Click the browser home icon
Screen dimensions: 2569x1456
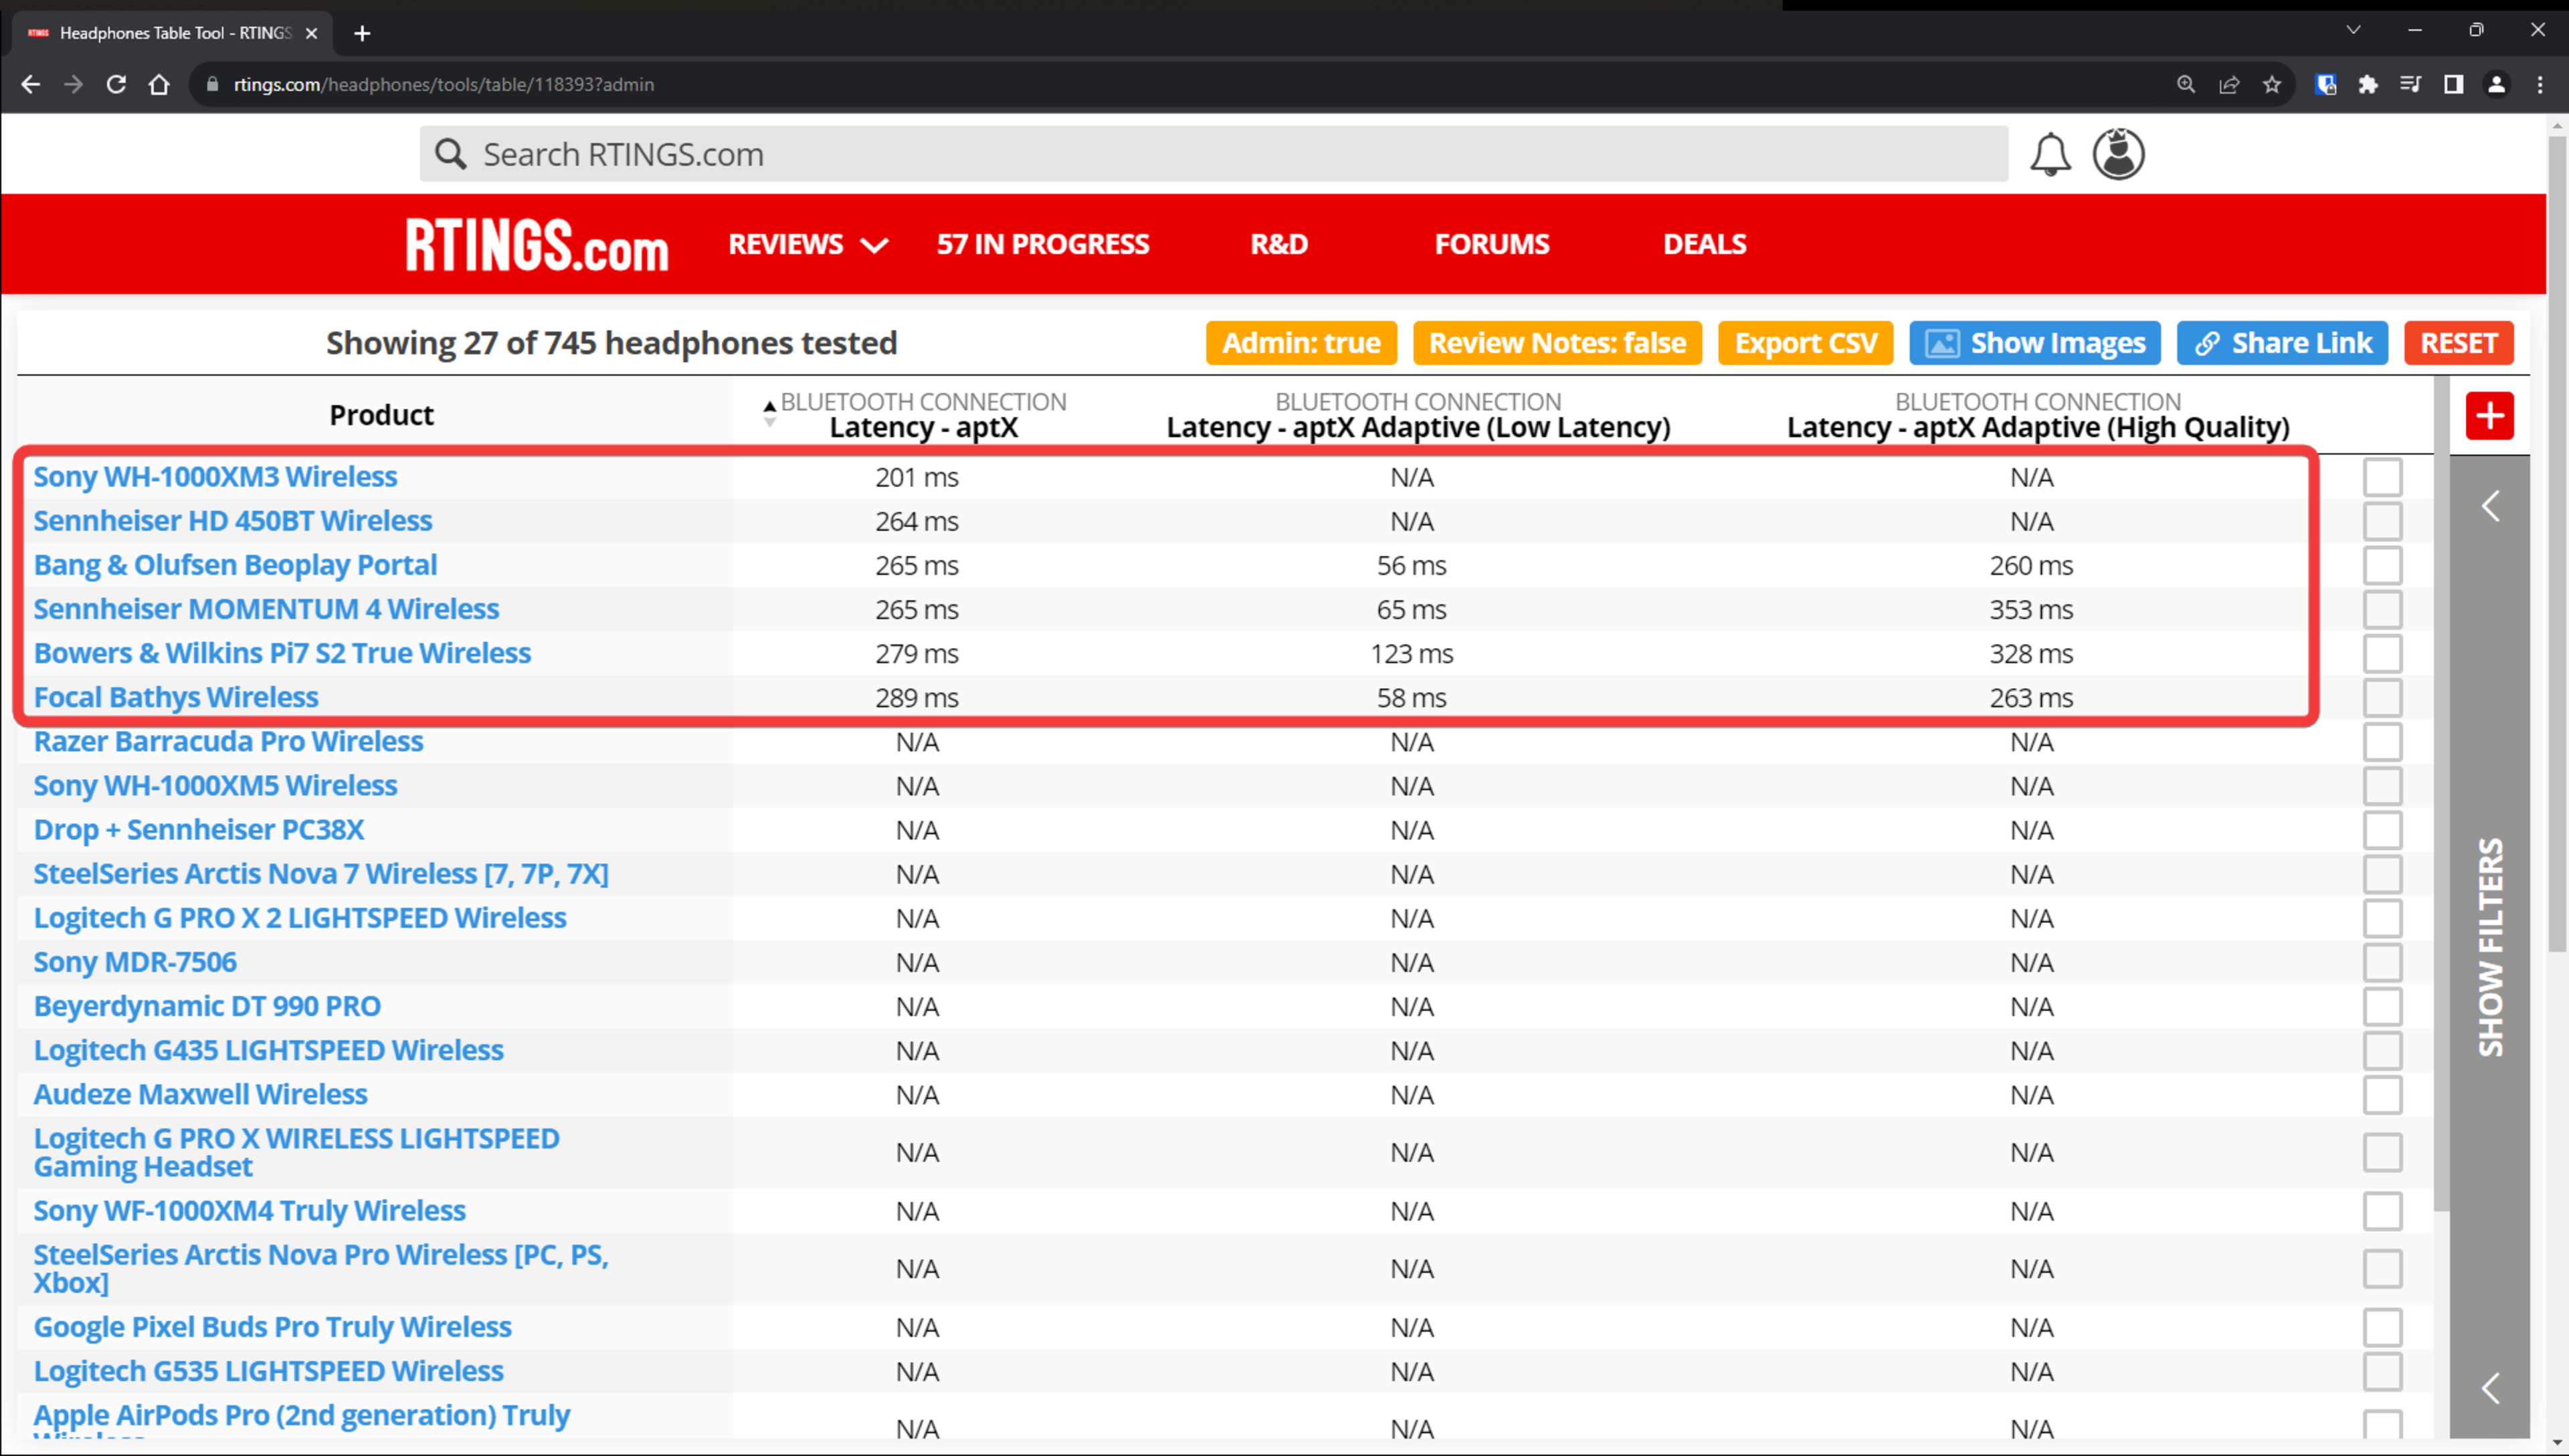(x=159, y=85)
